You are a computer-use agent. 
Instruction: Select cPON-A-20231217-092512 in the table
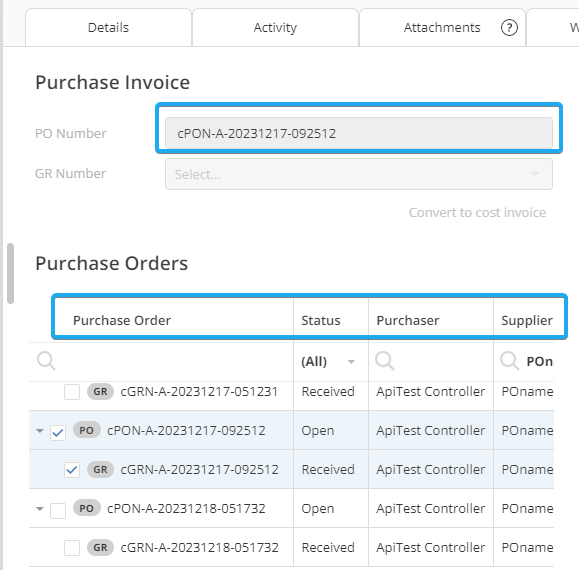(186, 430)
